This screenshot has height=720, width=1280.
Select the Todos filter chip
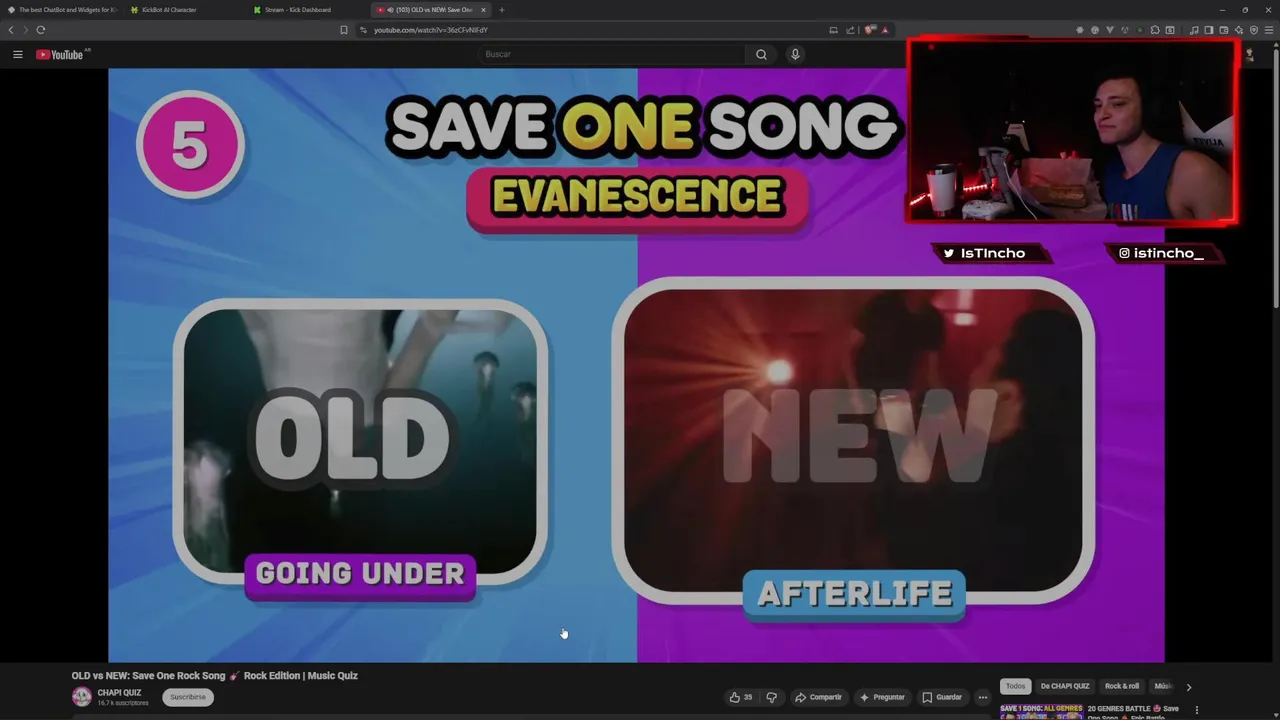coord(1015,686)
